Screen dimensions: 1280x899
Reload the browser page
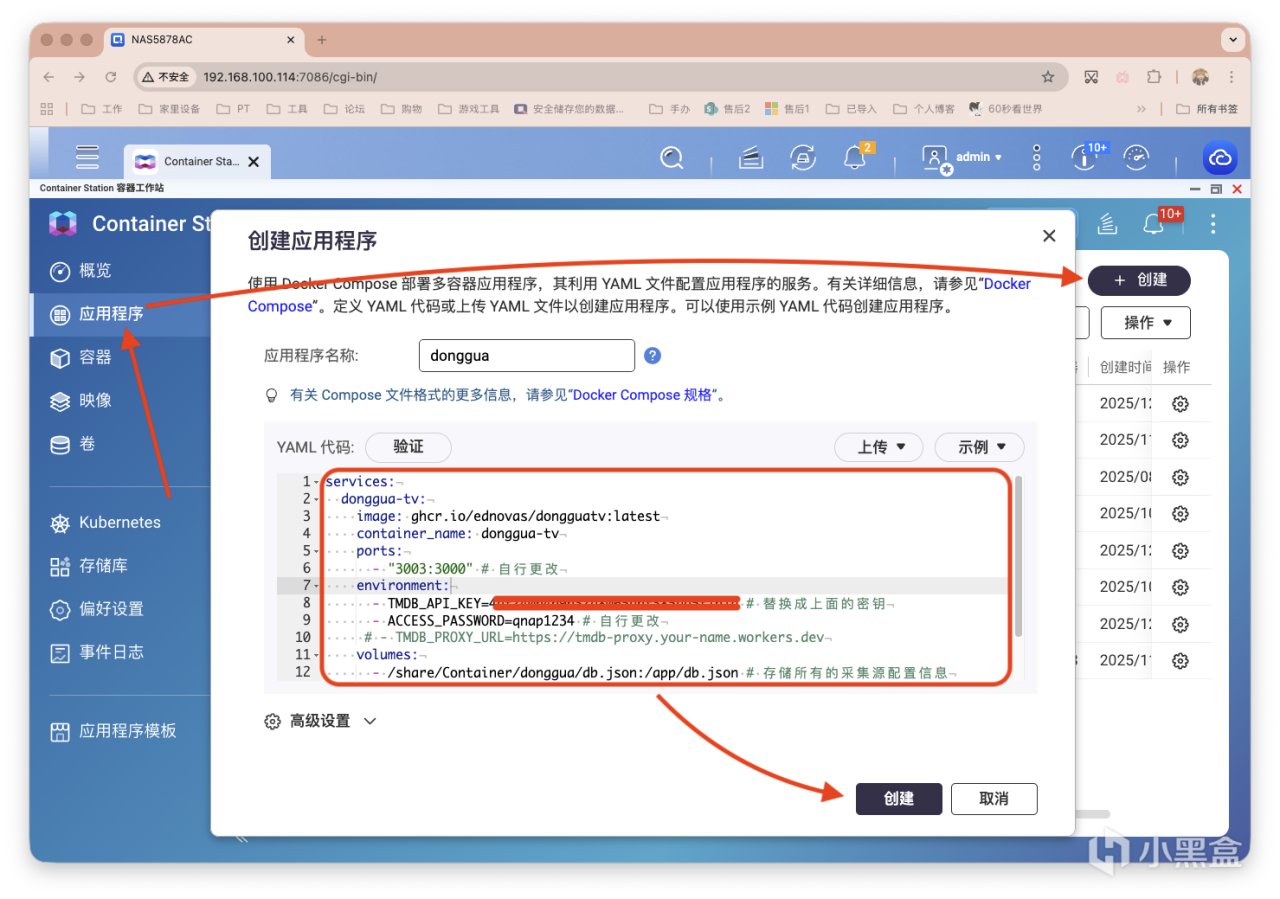111,77
